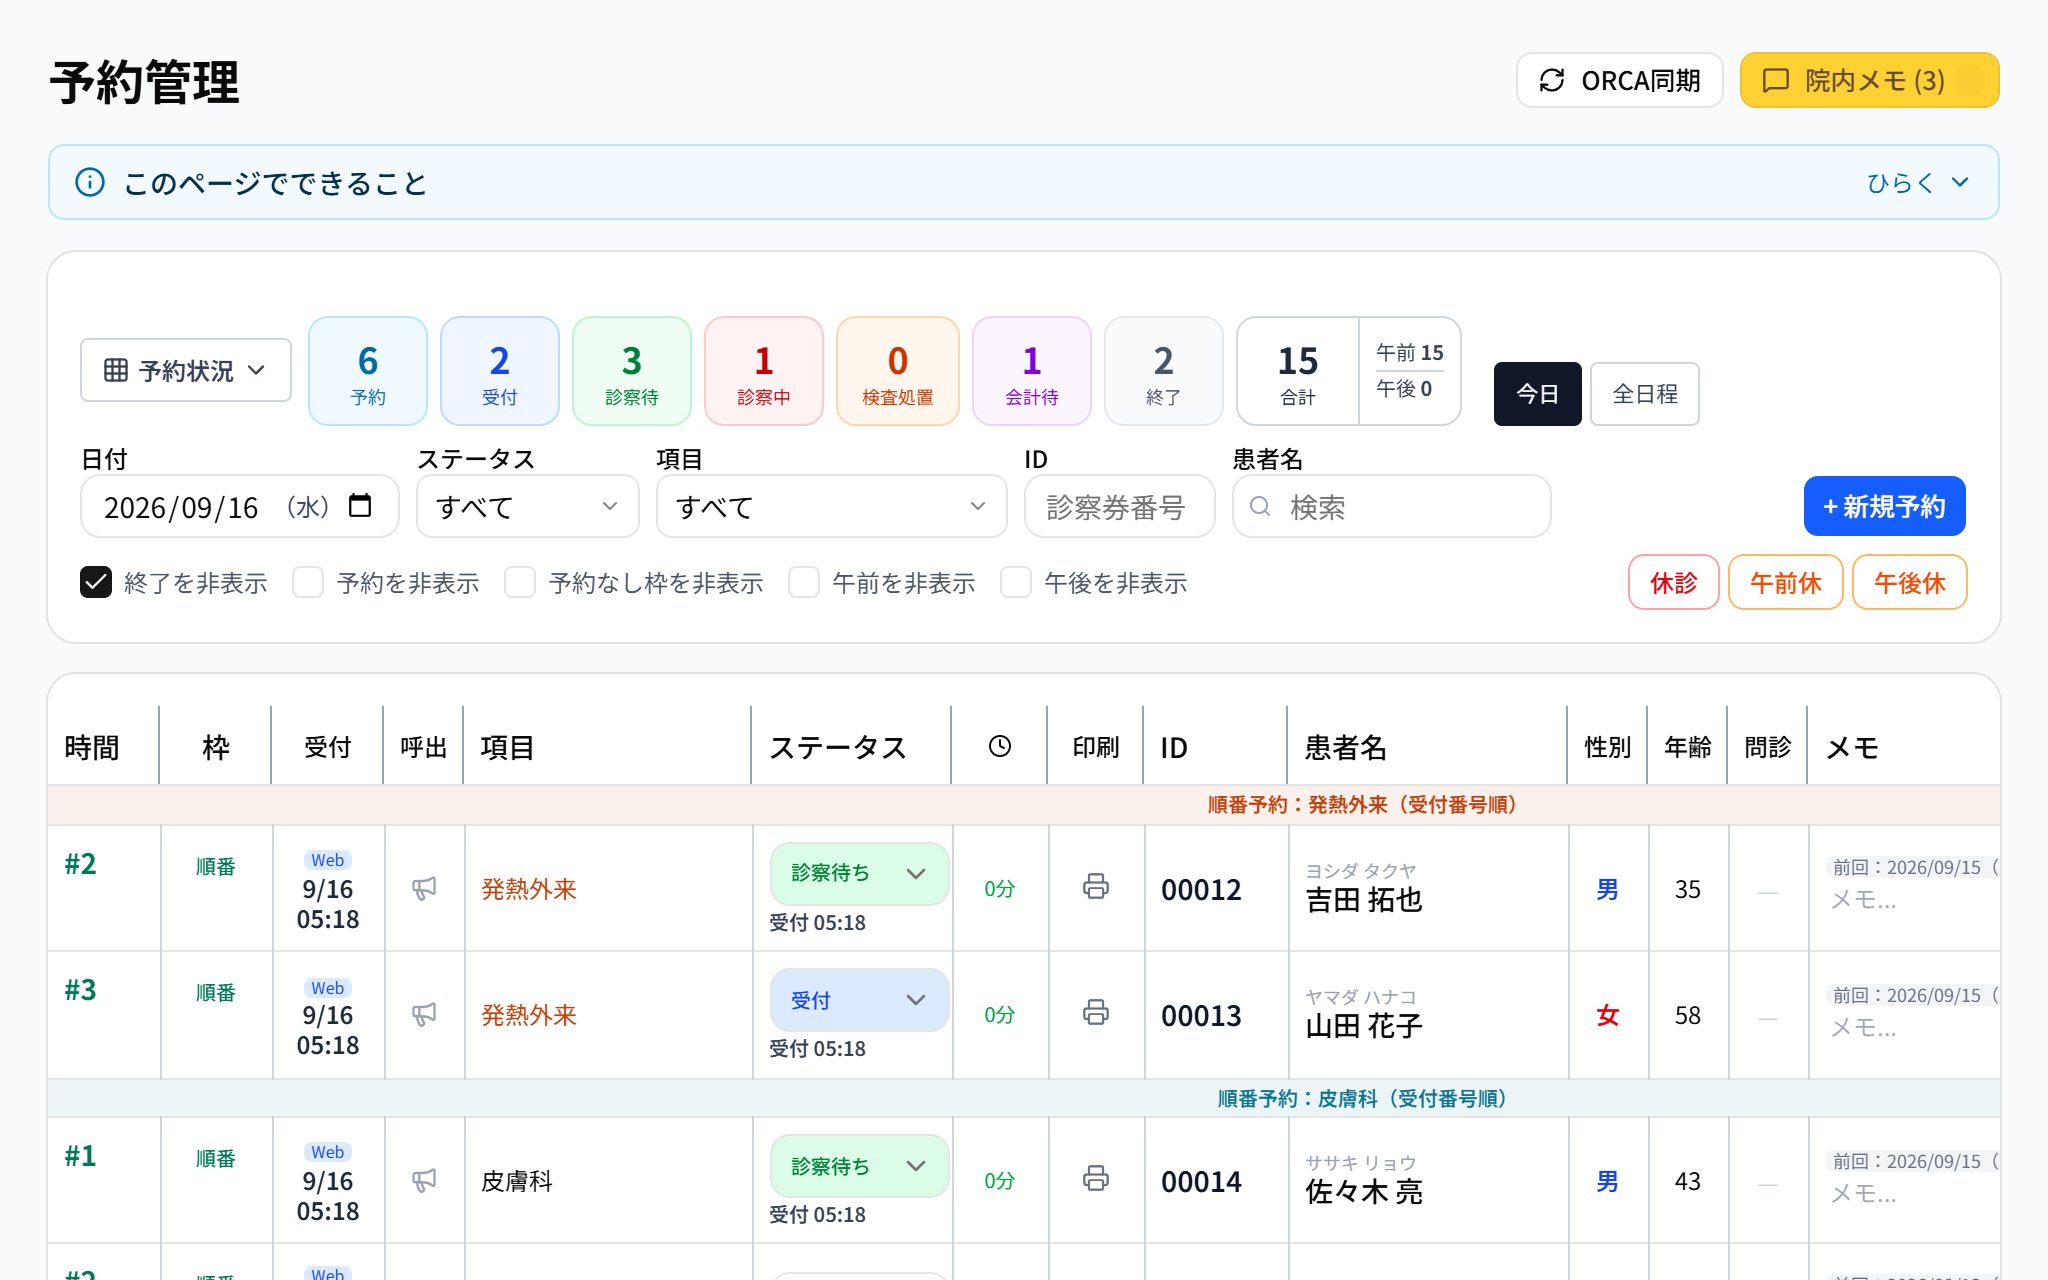Create a new reservation with +新規予約
Viewport: 2048px width, 1280px height.
tap(1885, 506)
